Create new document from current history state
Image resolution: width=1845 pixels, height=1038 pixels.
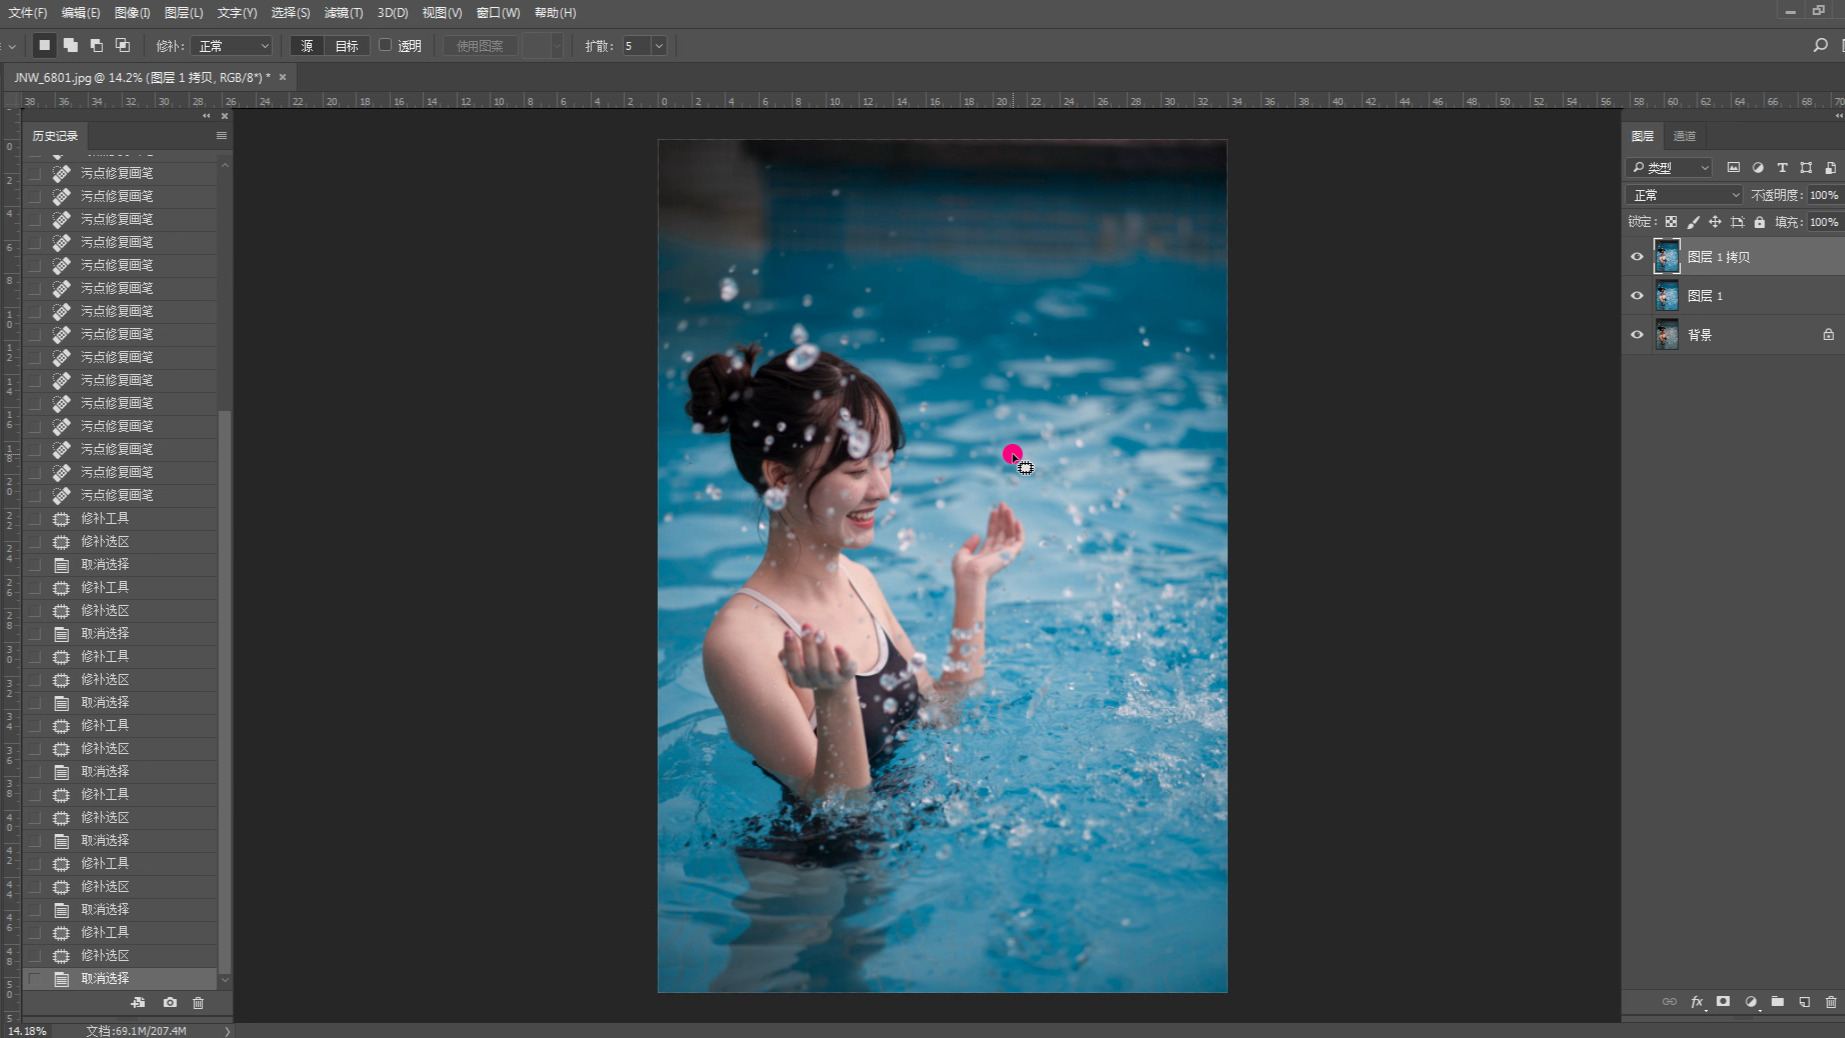tap(138, 1002)
